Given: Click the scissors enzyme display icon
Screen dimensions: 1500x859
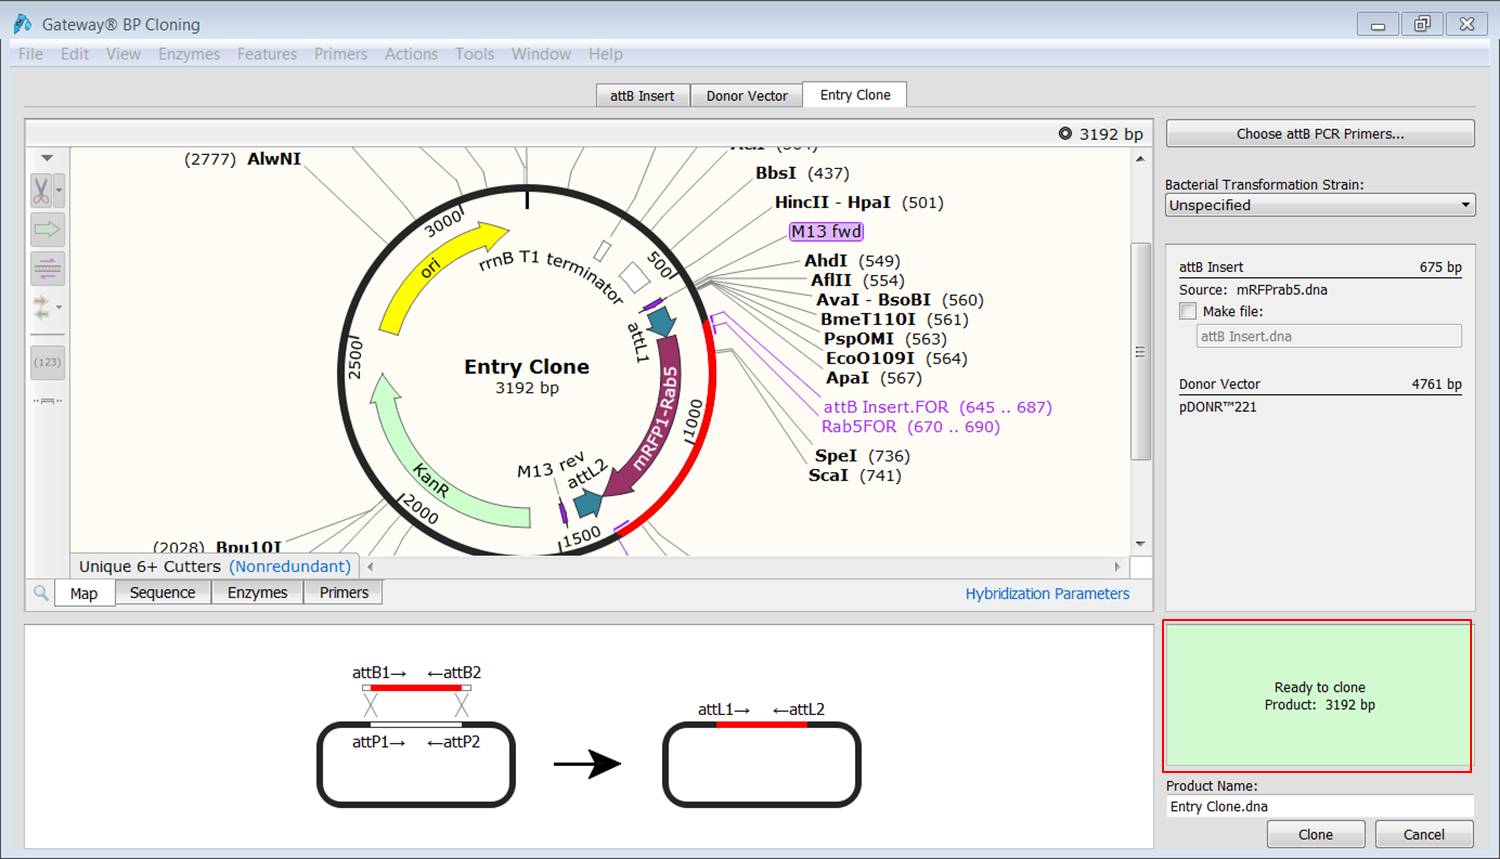Looking at the screenshot, I should (41, 190).
